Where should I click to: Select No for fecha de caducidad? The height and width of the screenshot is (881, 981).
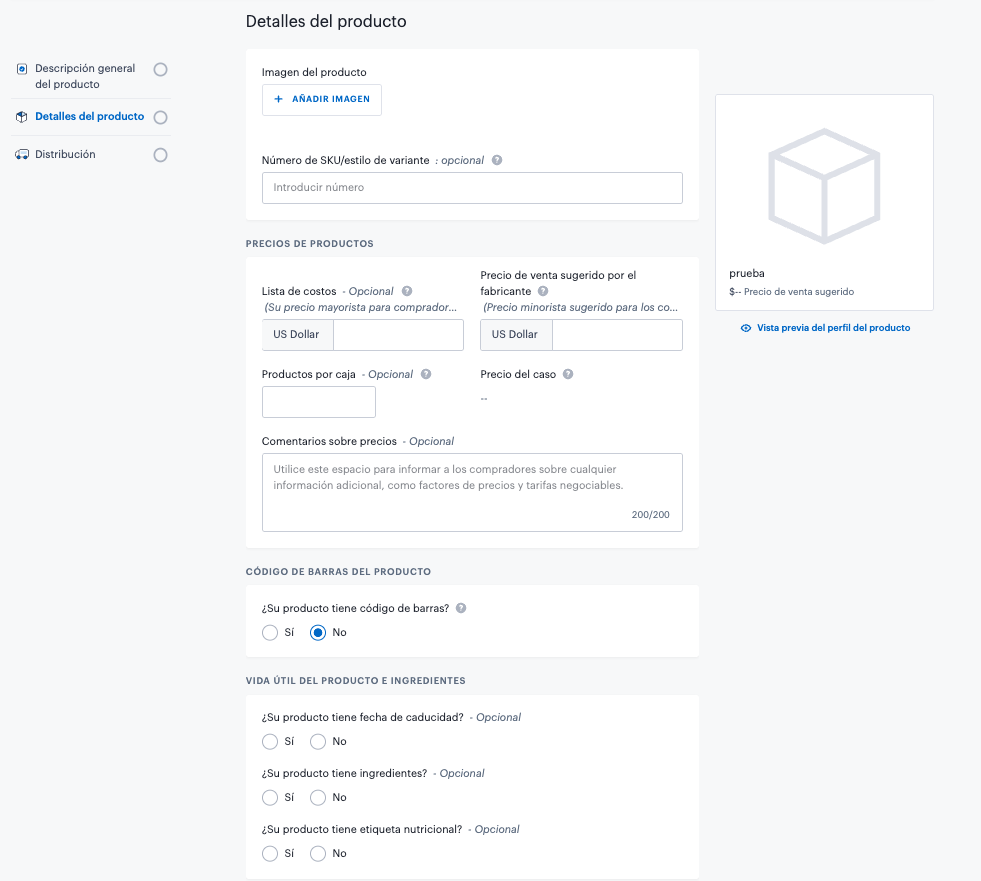318,741
